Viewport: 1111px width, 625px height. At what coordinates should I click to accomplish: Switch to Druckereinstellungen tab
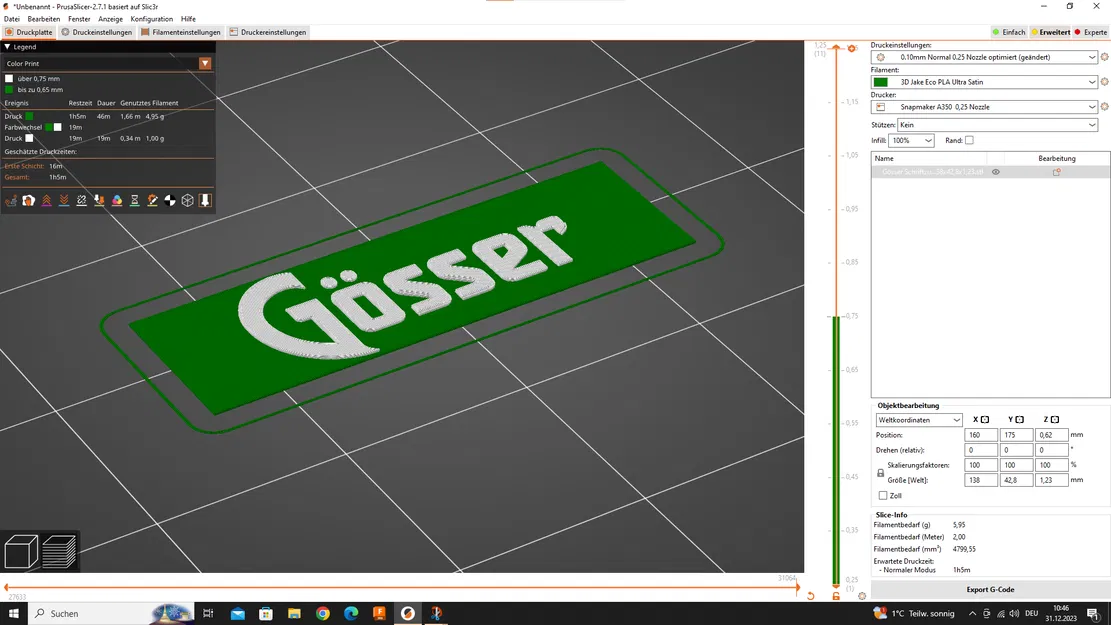[268, 32]
